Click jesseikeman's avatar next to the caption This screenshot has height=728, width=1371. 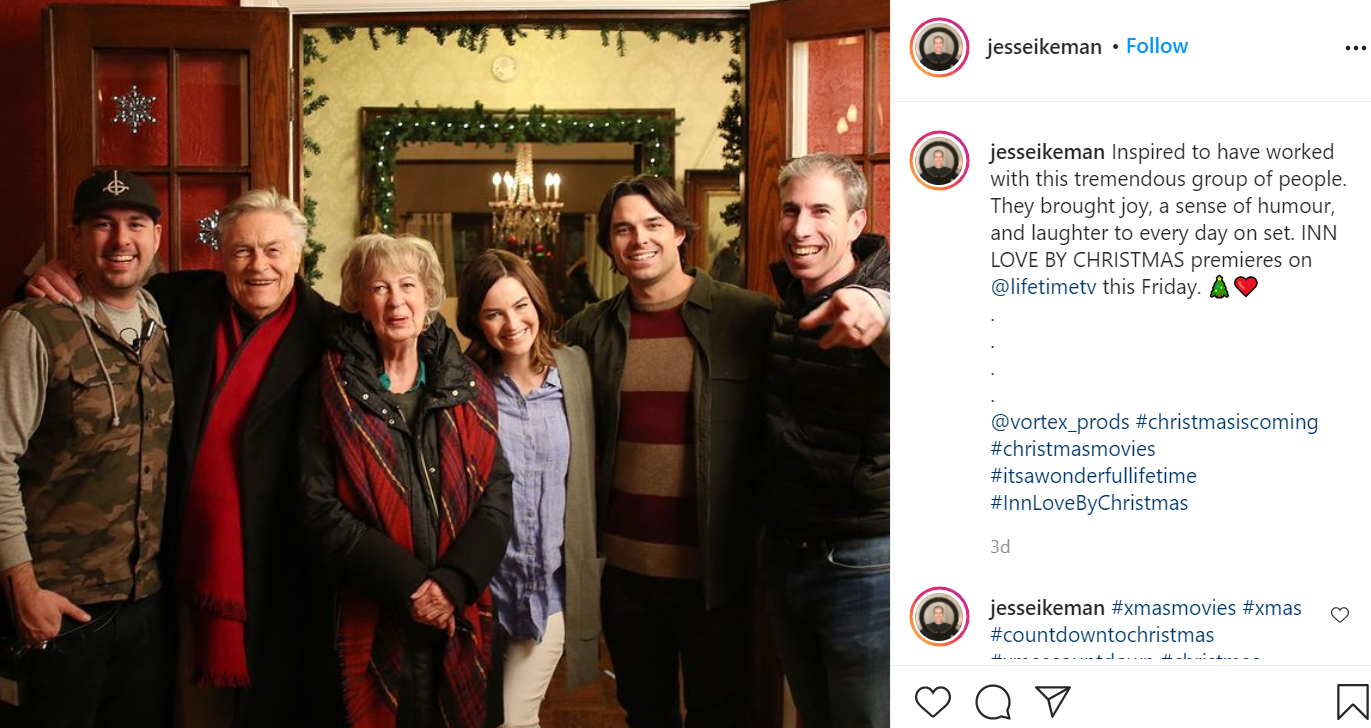coord(940,161)
